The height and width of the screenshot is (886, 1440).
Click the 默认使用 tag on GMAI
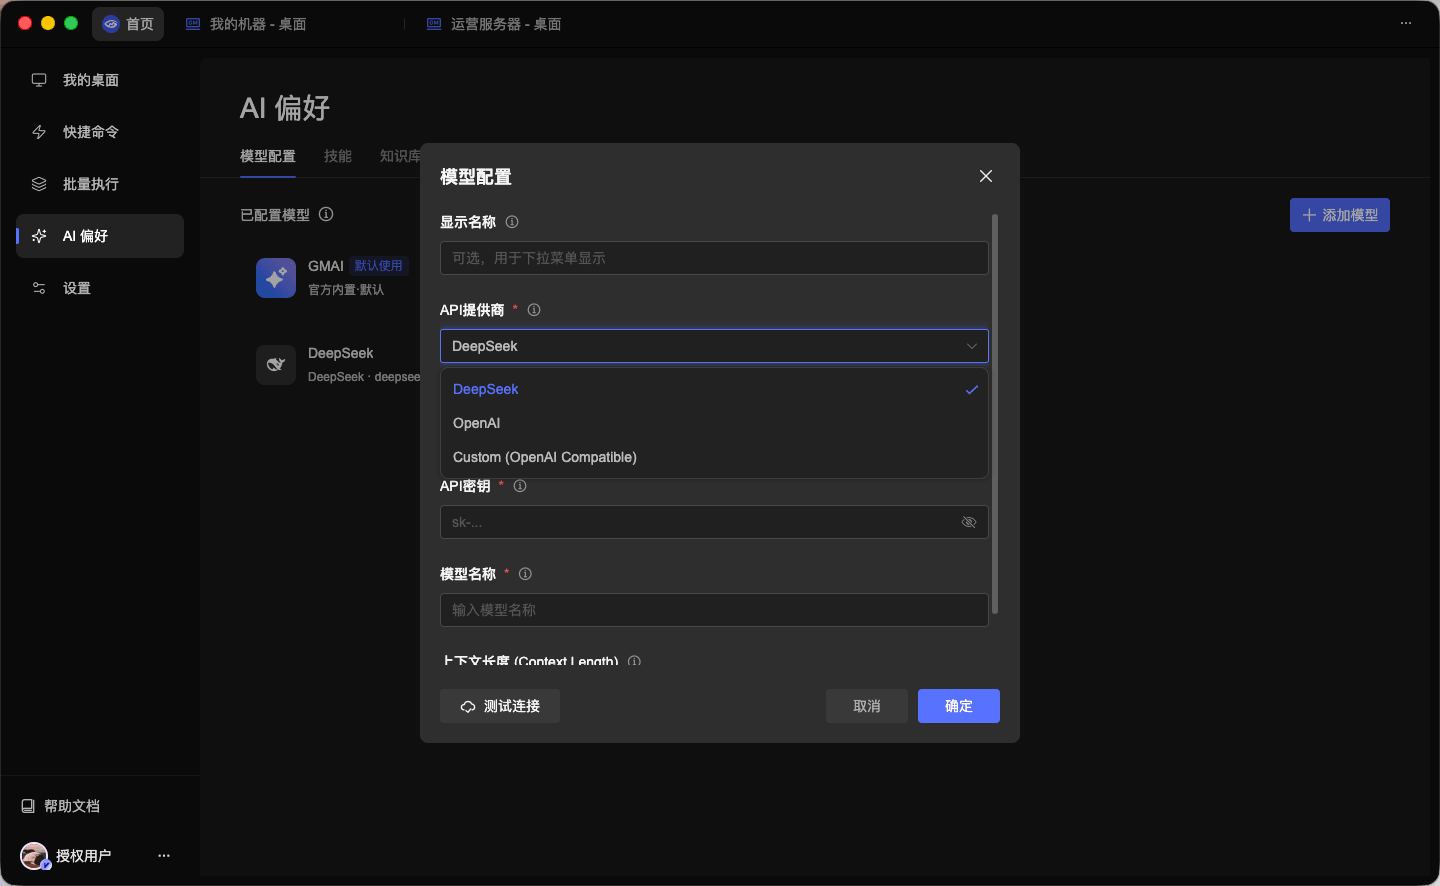(x=379, y=266)
